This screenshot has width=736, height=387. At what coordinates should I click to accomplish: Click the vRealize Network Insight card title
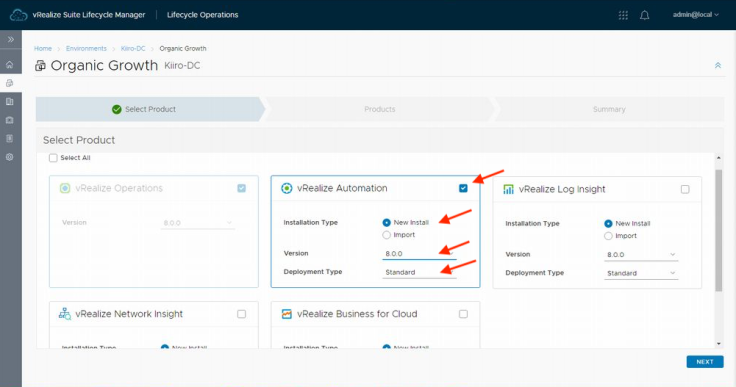point(129,314)
